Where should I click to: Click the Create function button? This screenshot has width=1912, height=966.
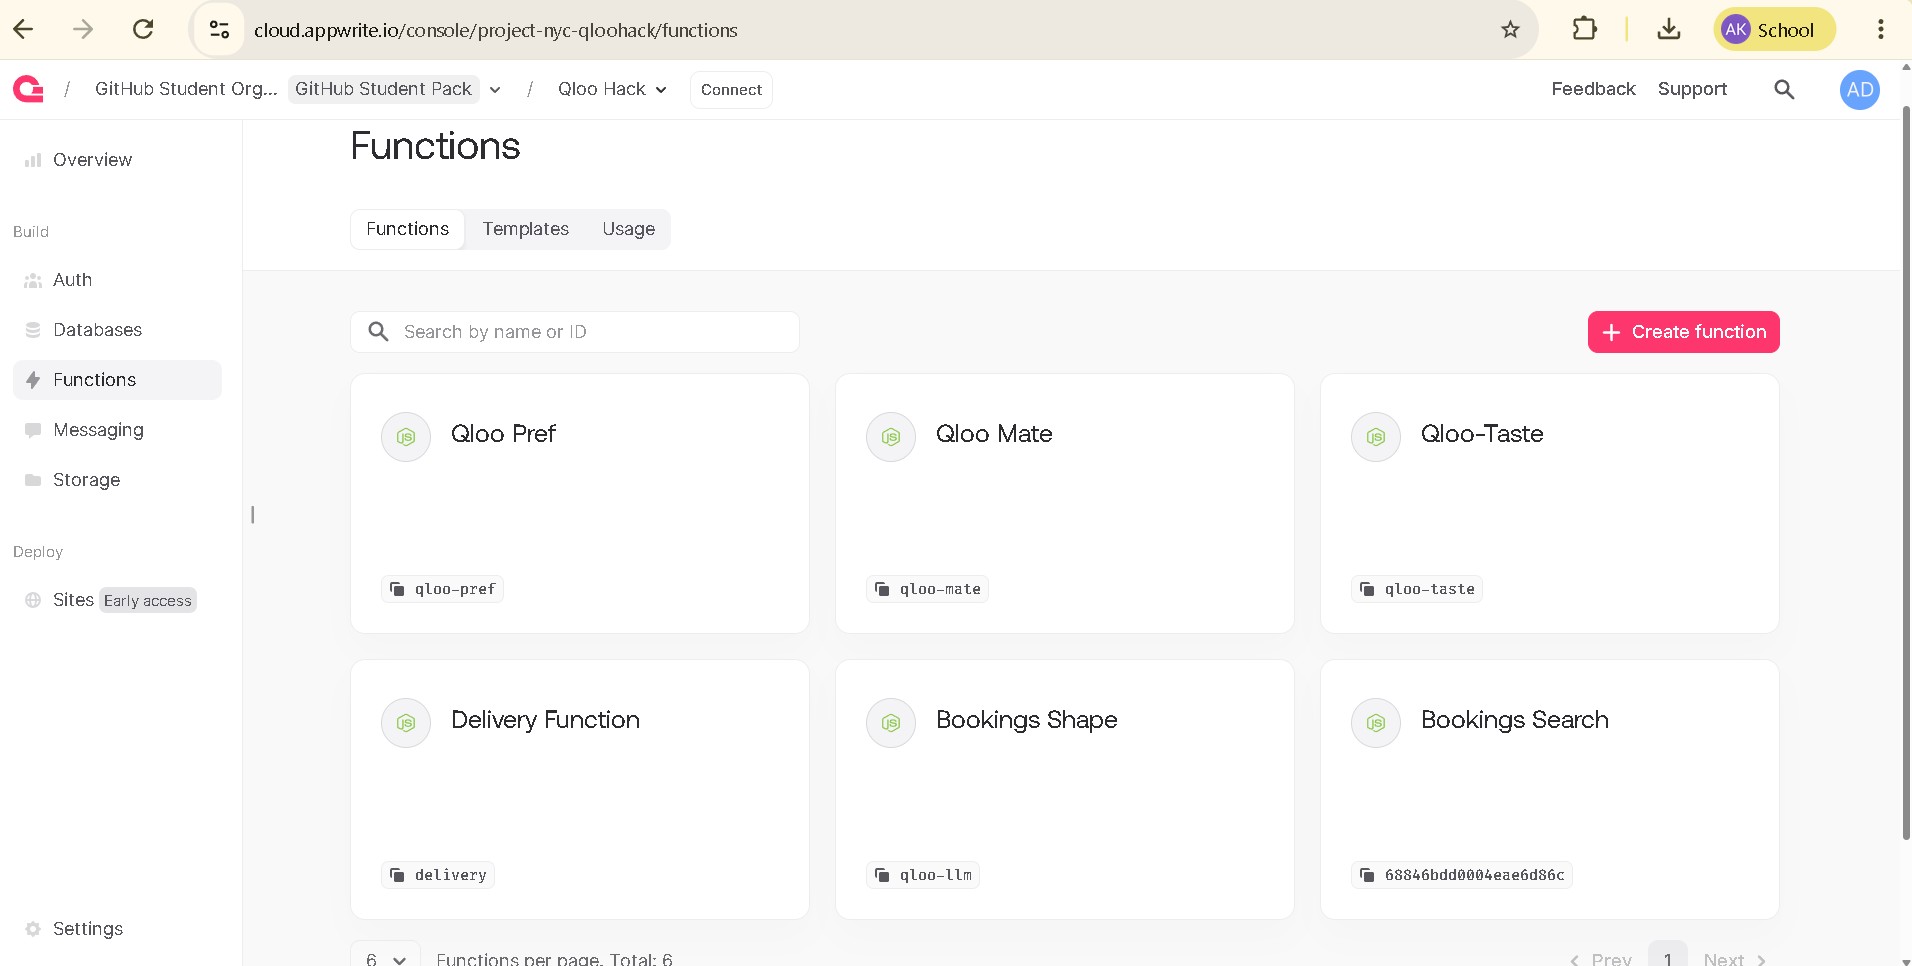pos(1684,332)
